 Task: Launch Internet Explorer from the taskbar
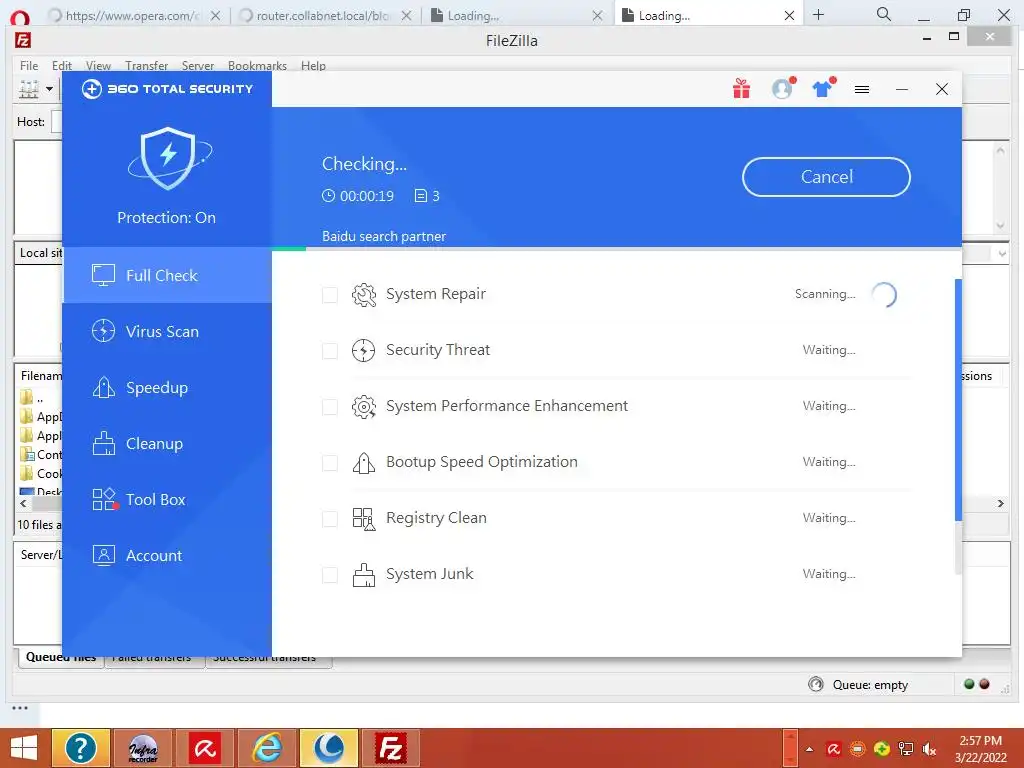tap(266, 748)
